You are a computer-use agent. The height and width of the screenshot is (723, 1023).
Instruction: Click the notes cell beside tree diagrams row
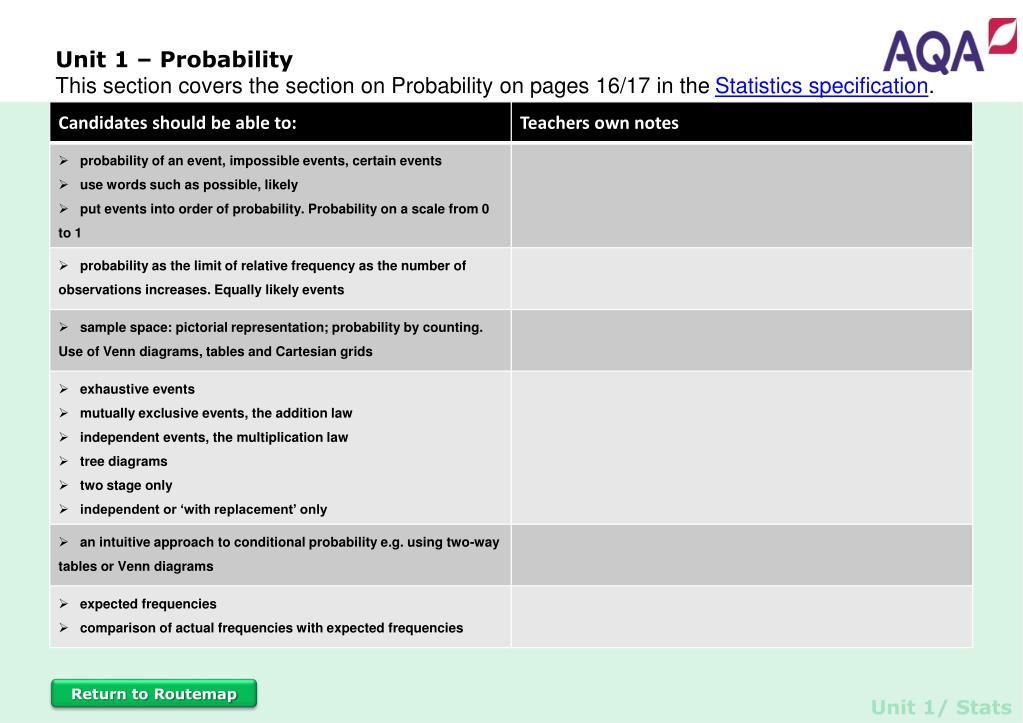[x=742, y=448]
